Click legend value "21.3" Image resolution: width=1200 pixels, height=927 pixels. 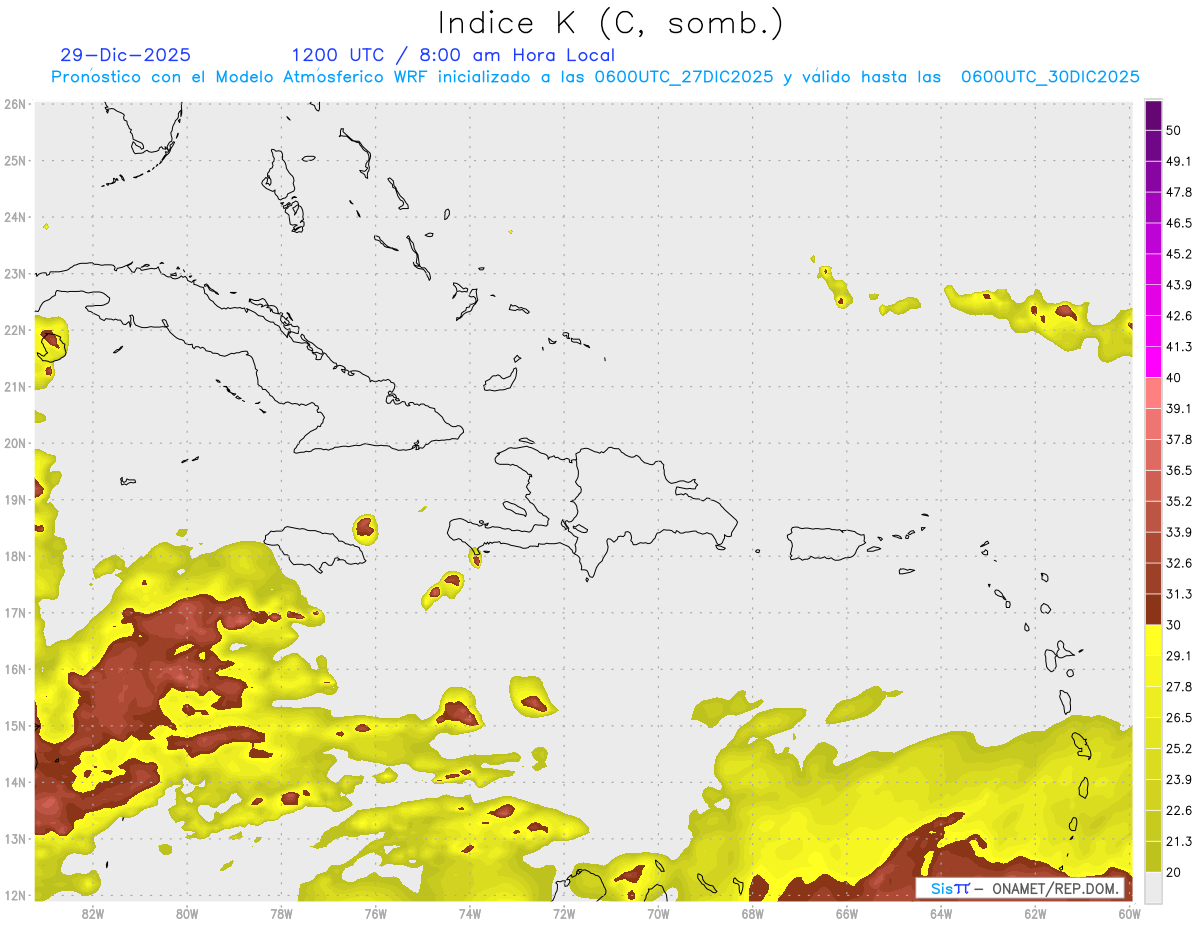point(1179,842)
